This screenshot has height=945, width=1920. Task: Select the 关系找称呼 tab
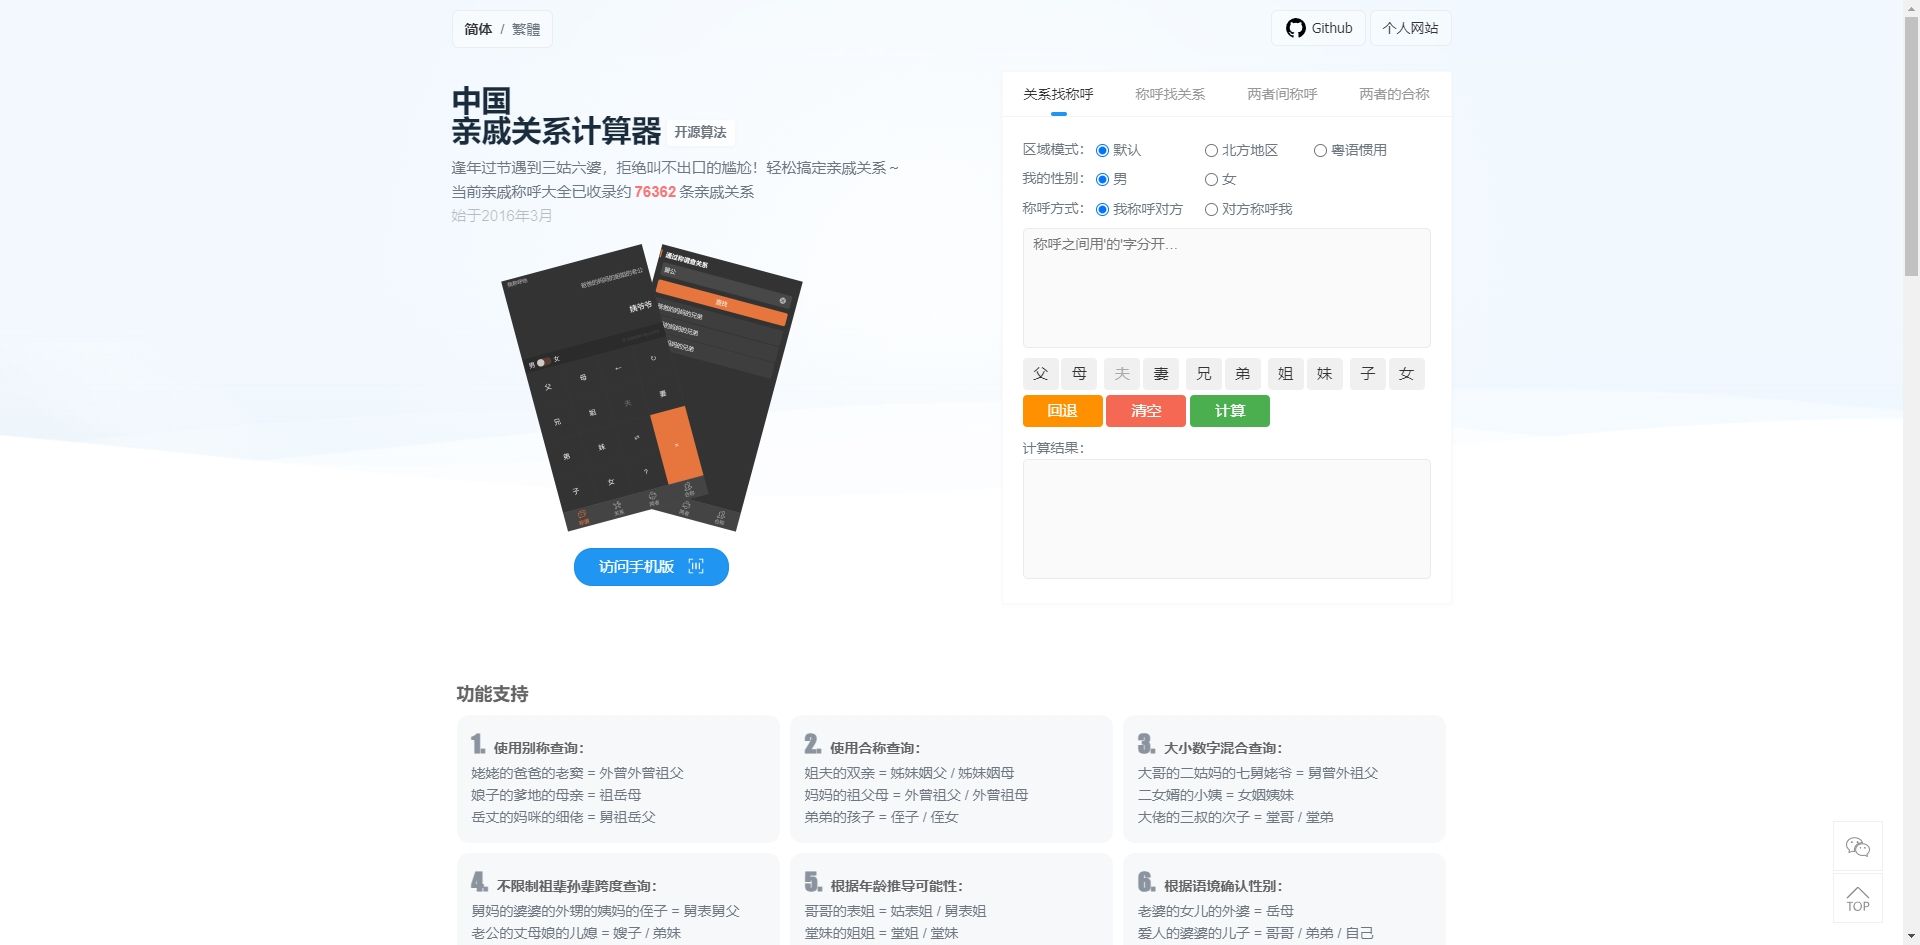pos(1058,94)
